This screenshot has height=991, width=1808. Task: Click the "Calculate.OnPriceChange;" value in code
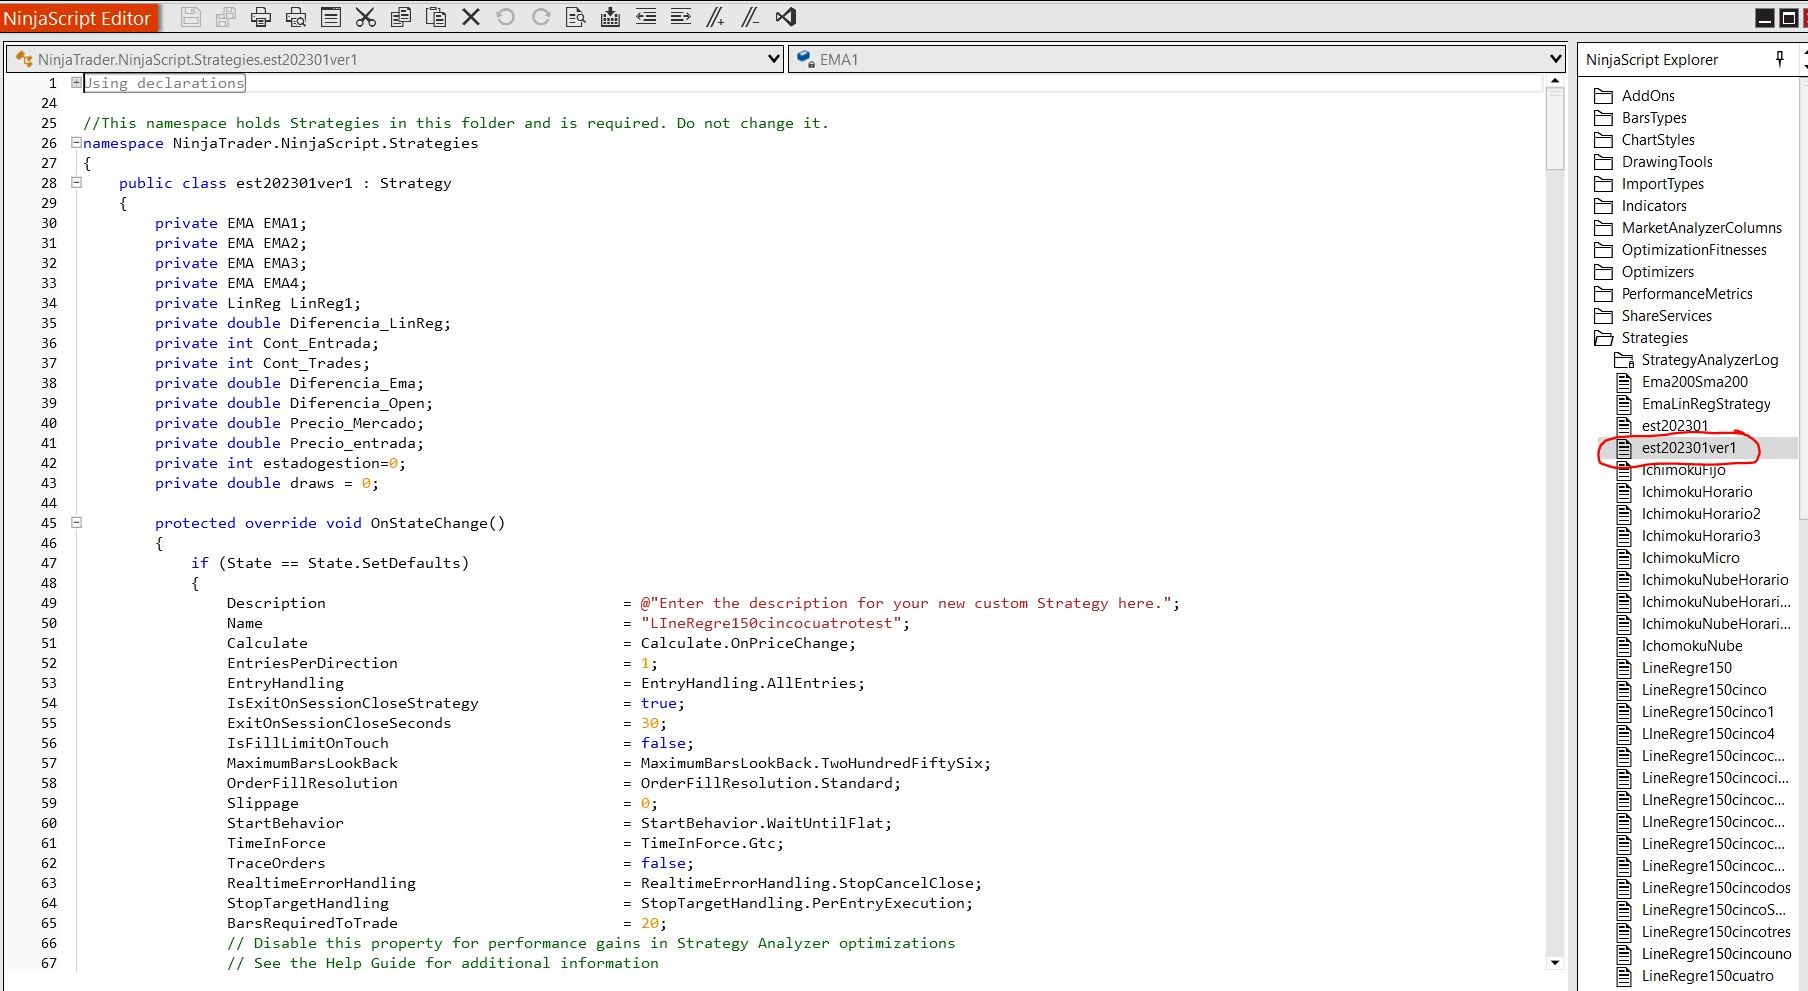(749, 643)
